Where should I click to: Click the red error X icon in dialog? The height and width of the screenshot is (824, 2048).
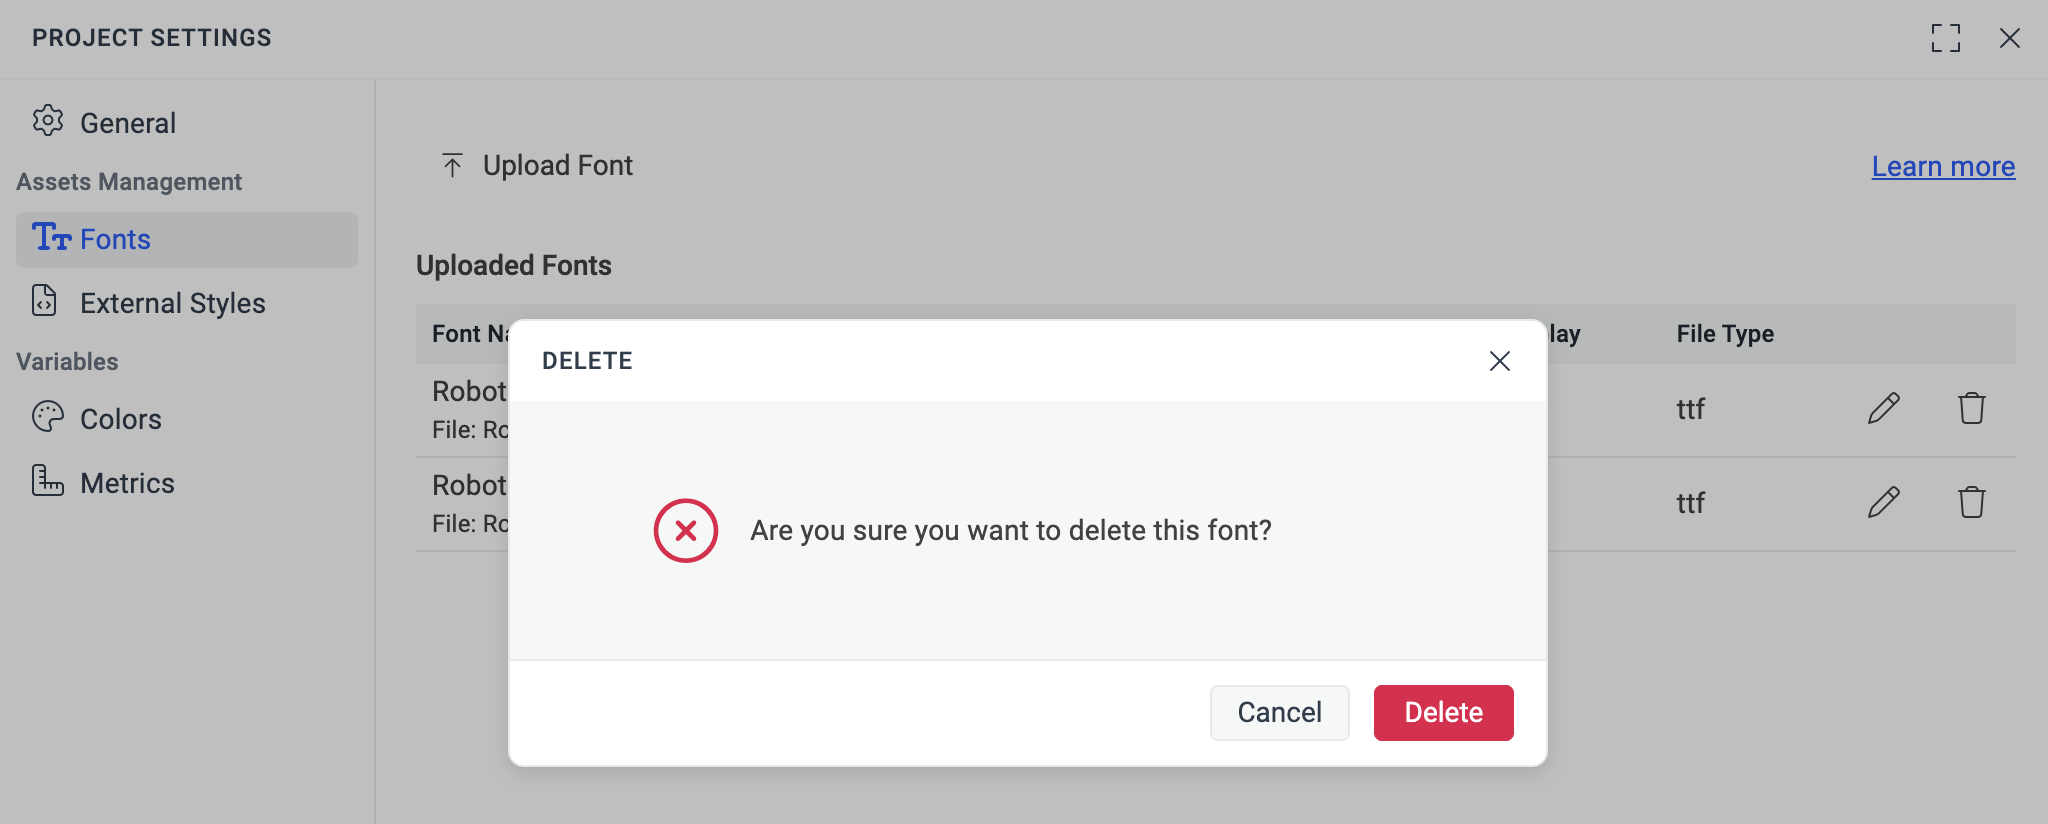684,530
